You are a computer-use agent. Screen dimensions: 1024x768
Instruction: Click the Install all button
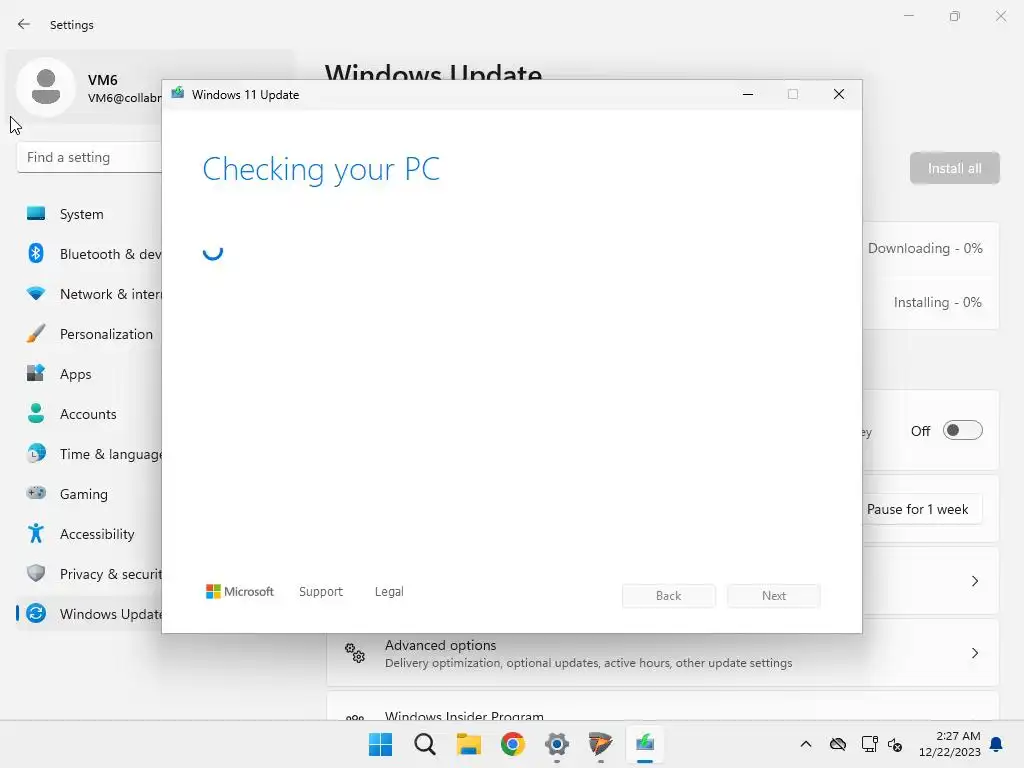pos(954,168)
